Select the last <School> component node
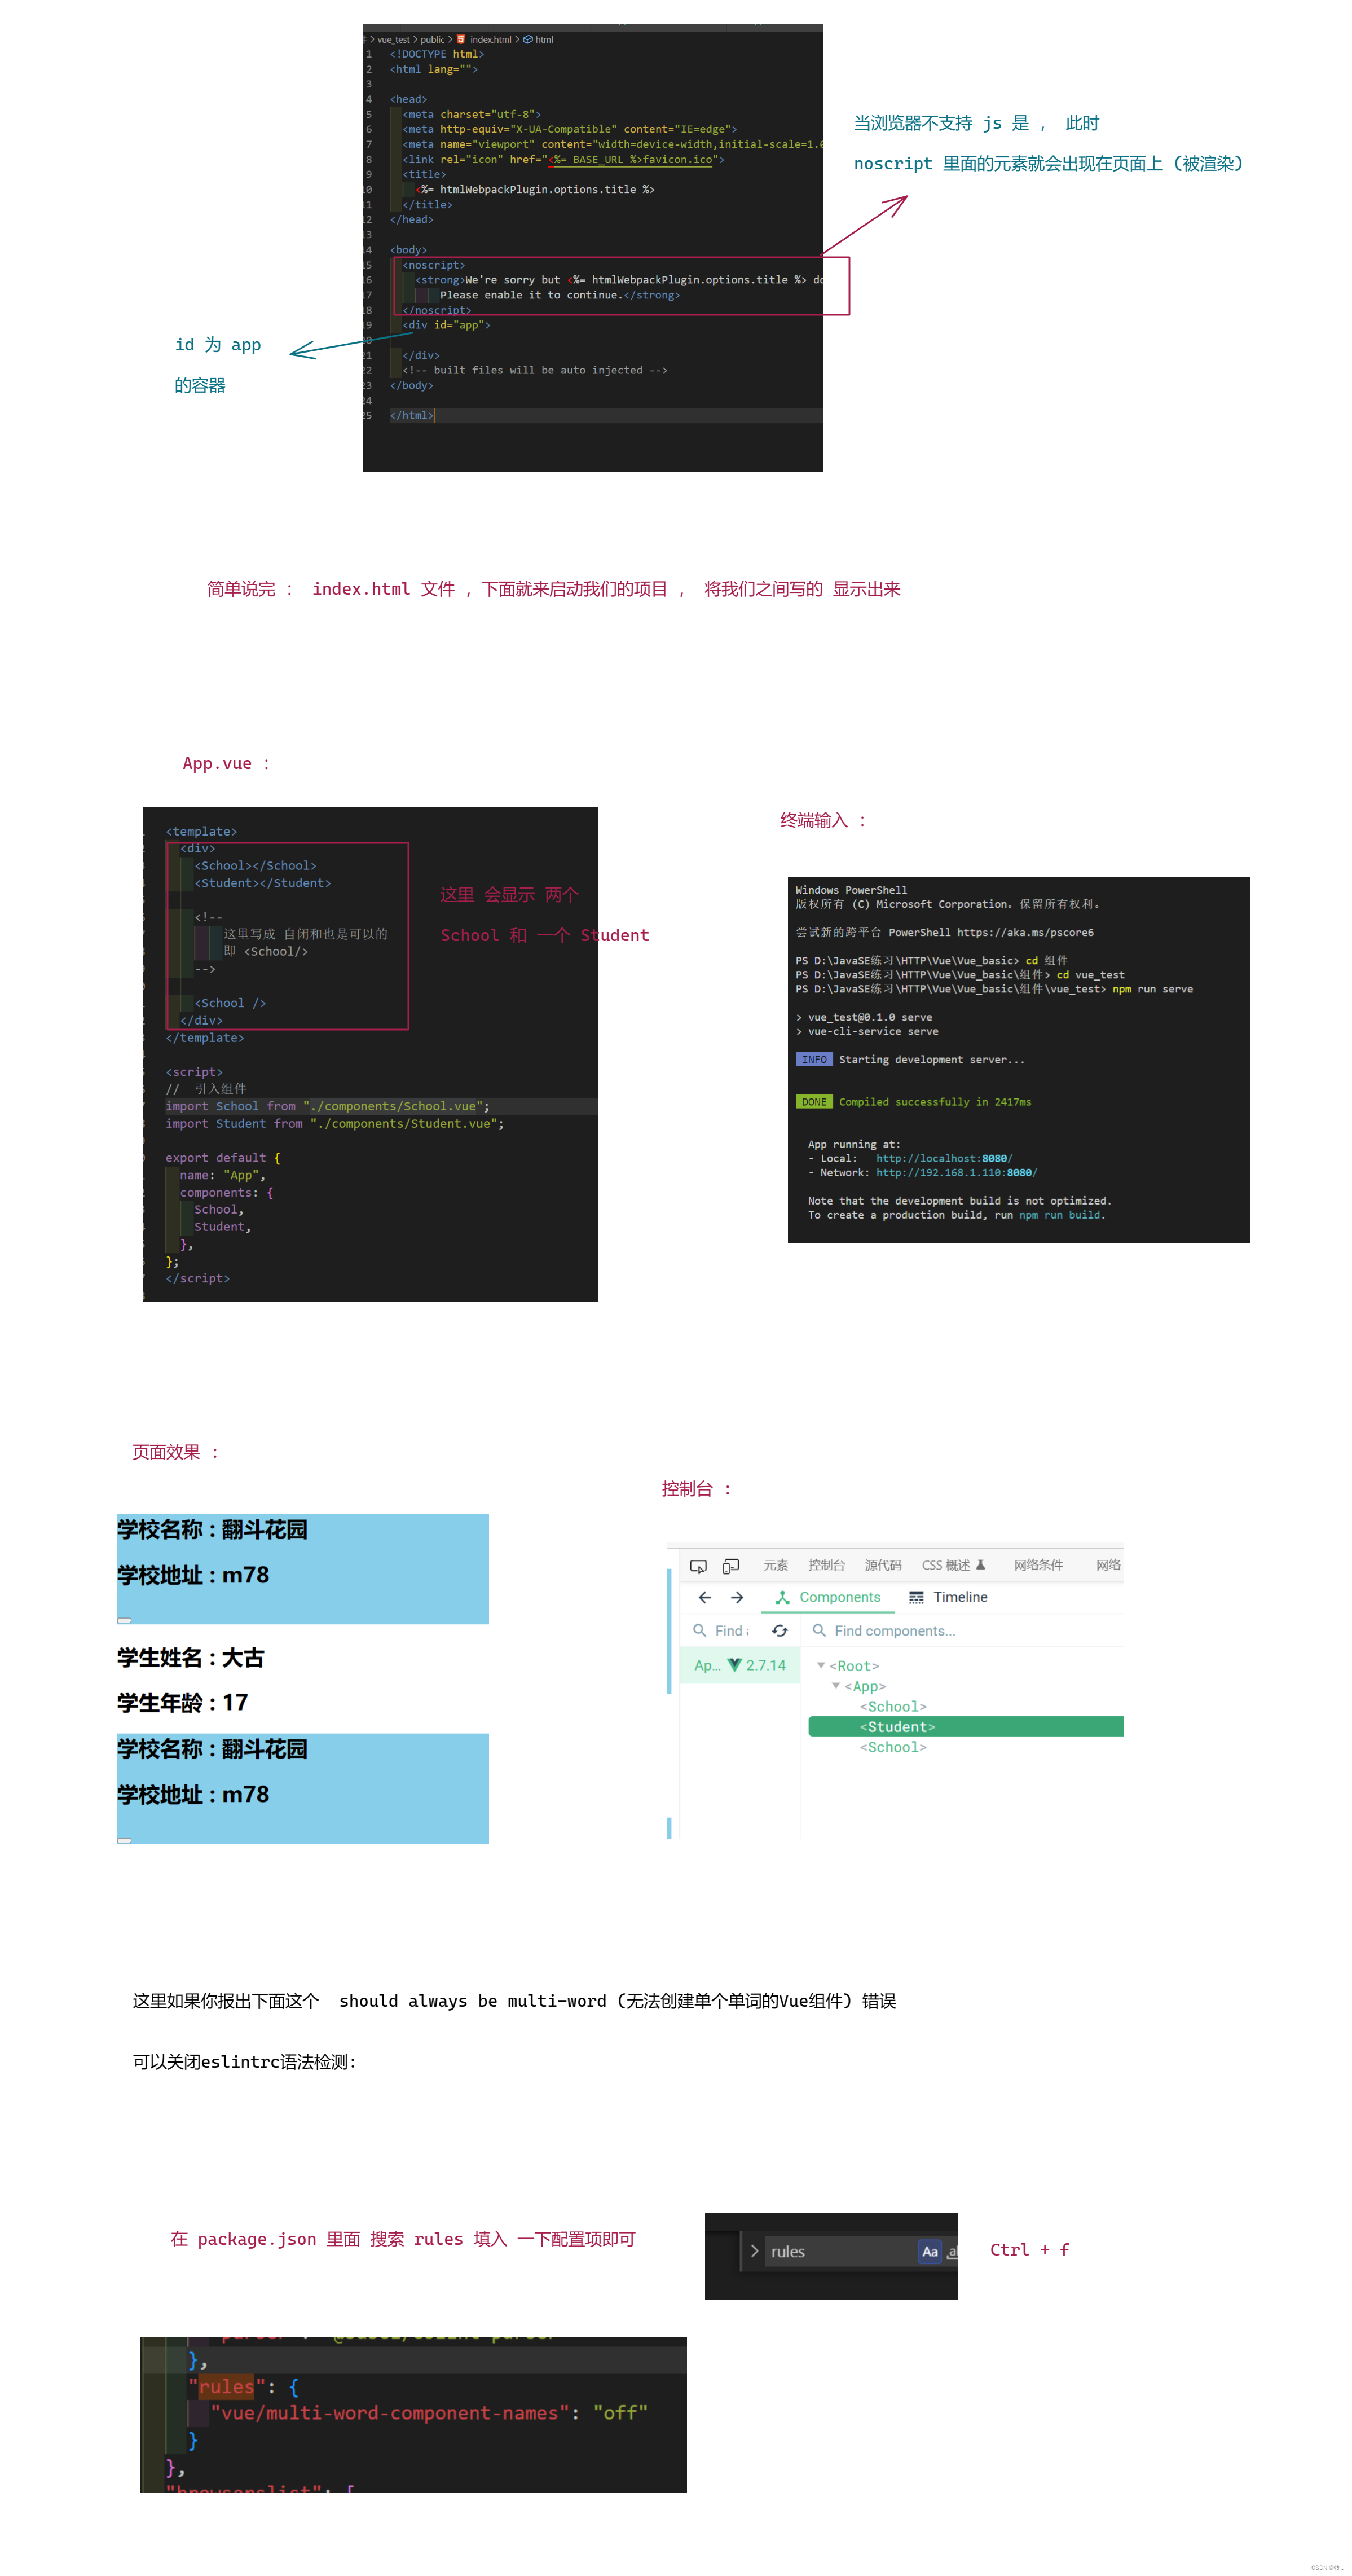 coord(893,1746)
